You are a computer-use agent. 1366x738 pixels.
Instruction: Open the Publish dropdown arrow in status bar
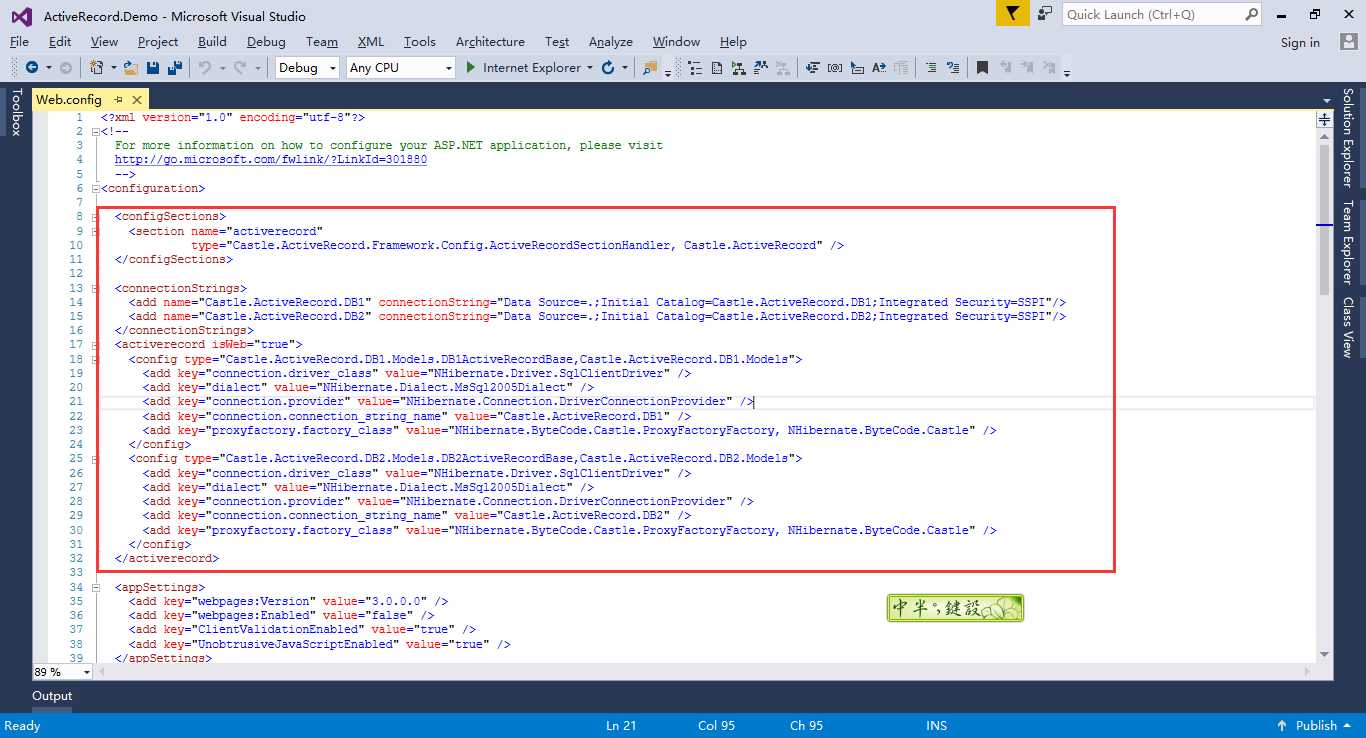point(1347,725)
